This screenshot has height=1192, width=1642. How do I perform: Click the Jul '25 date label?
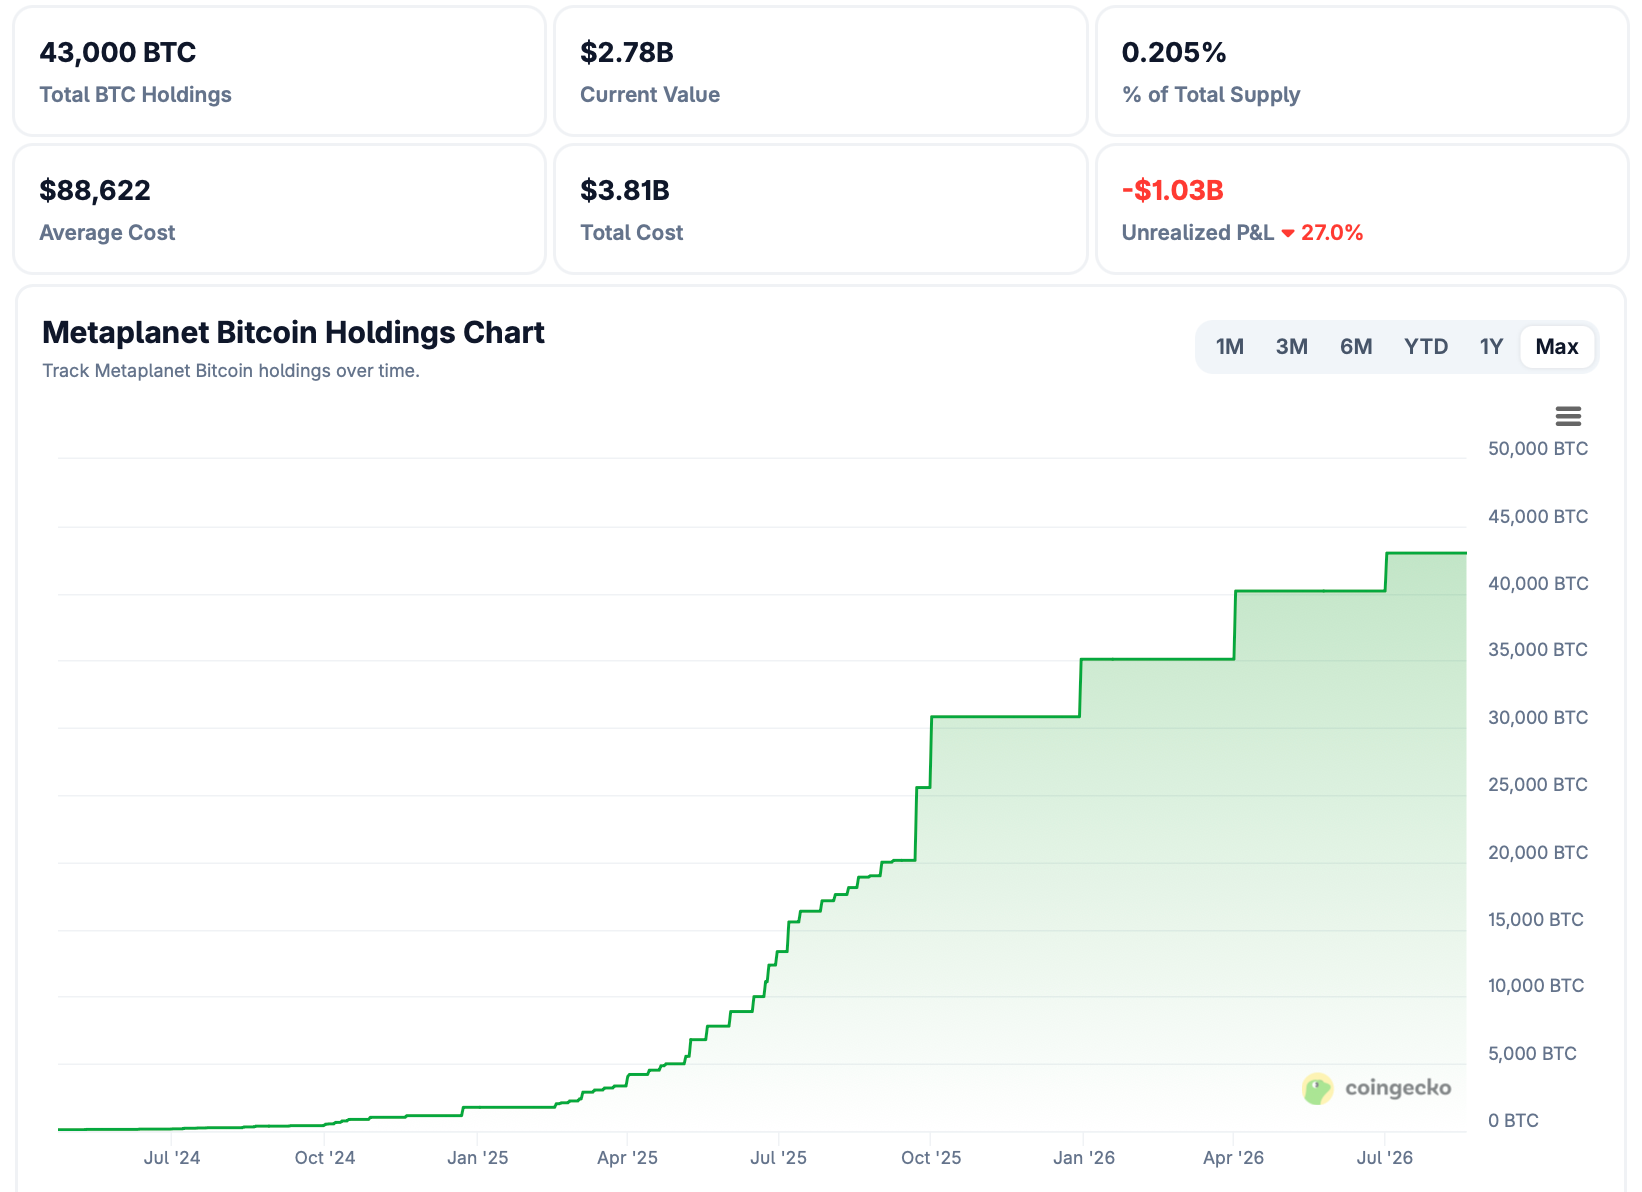point(779,1158)
